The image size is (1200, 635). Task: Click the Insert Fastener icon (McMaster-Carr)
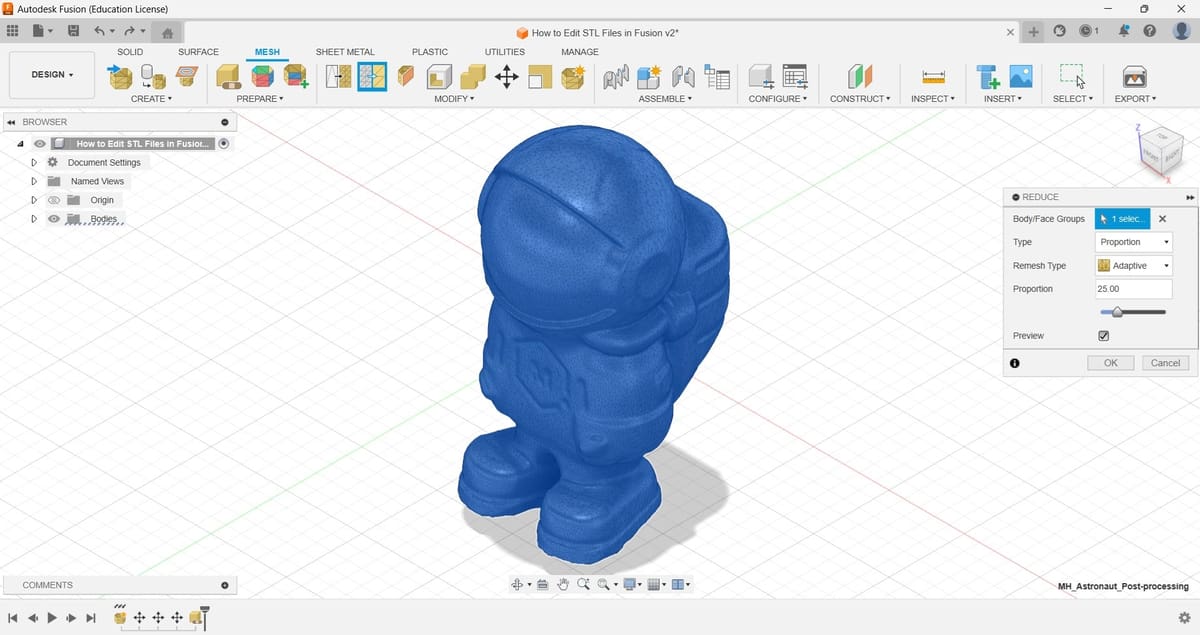click(x=988, y=76)
